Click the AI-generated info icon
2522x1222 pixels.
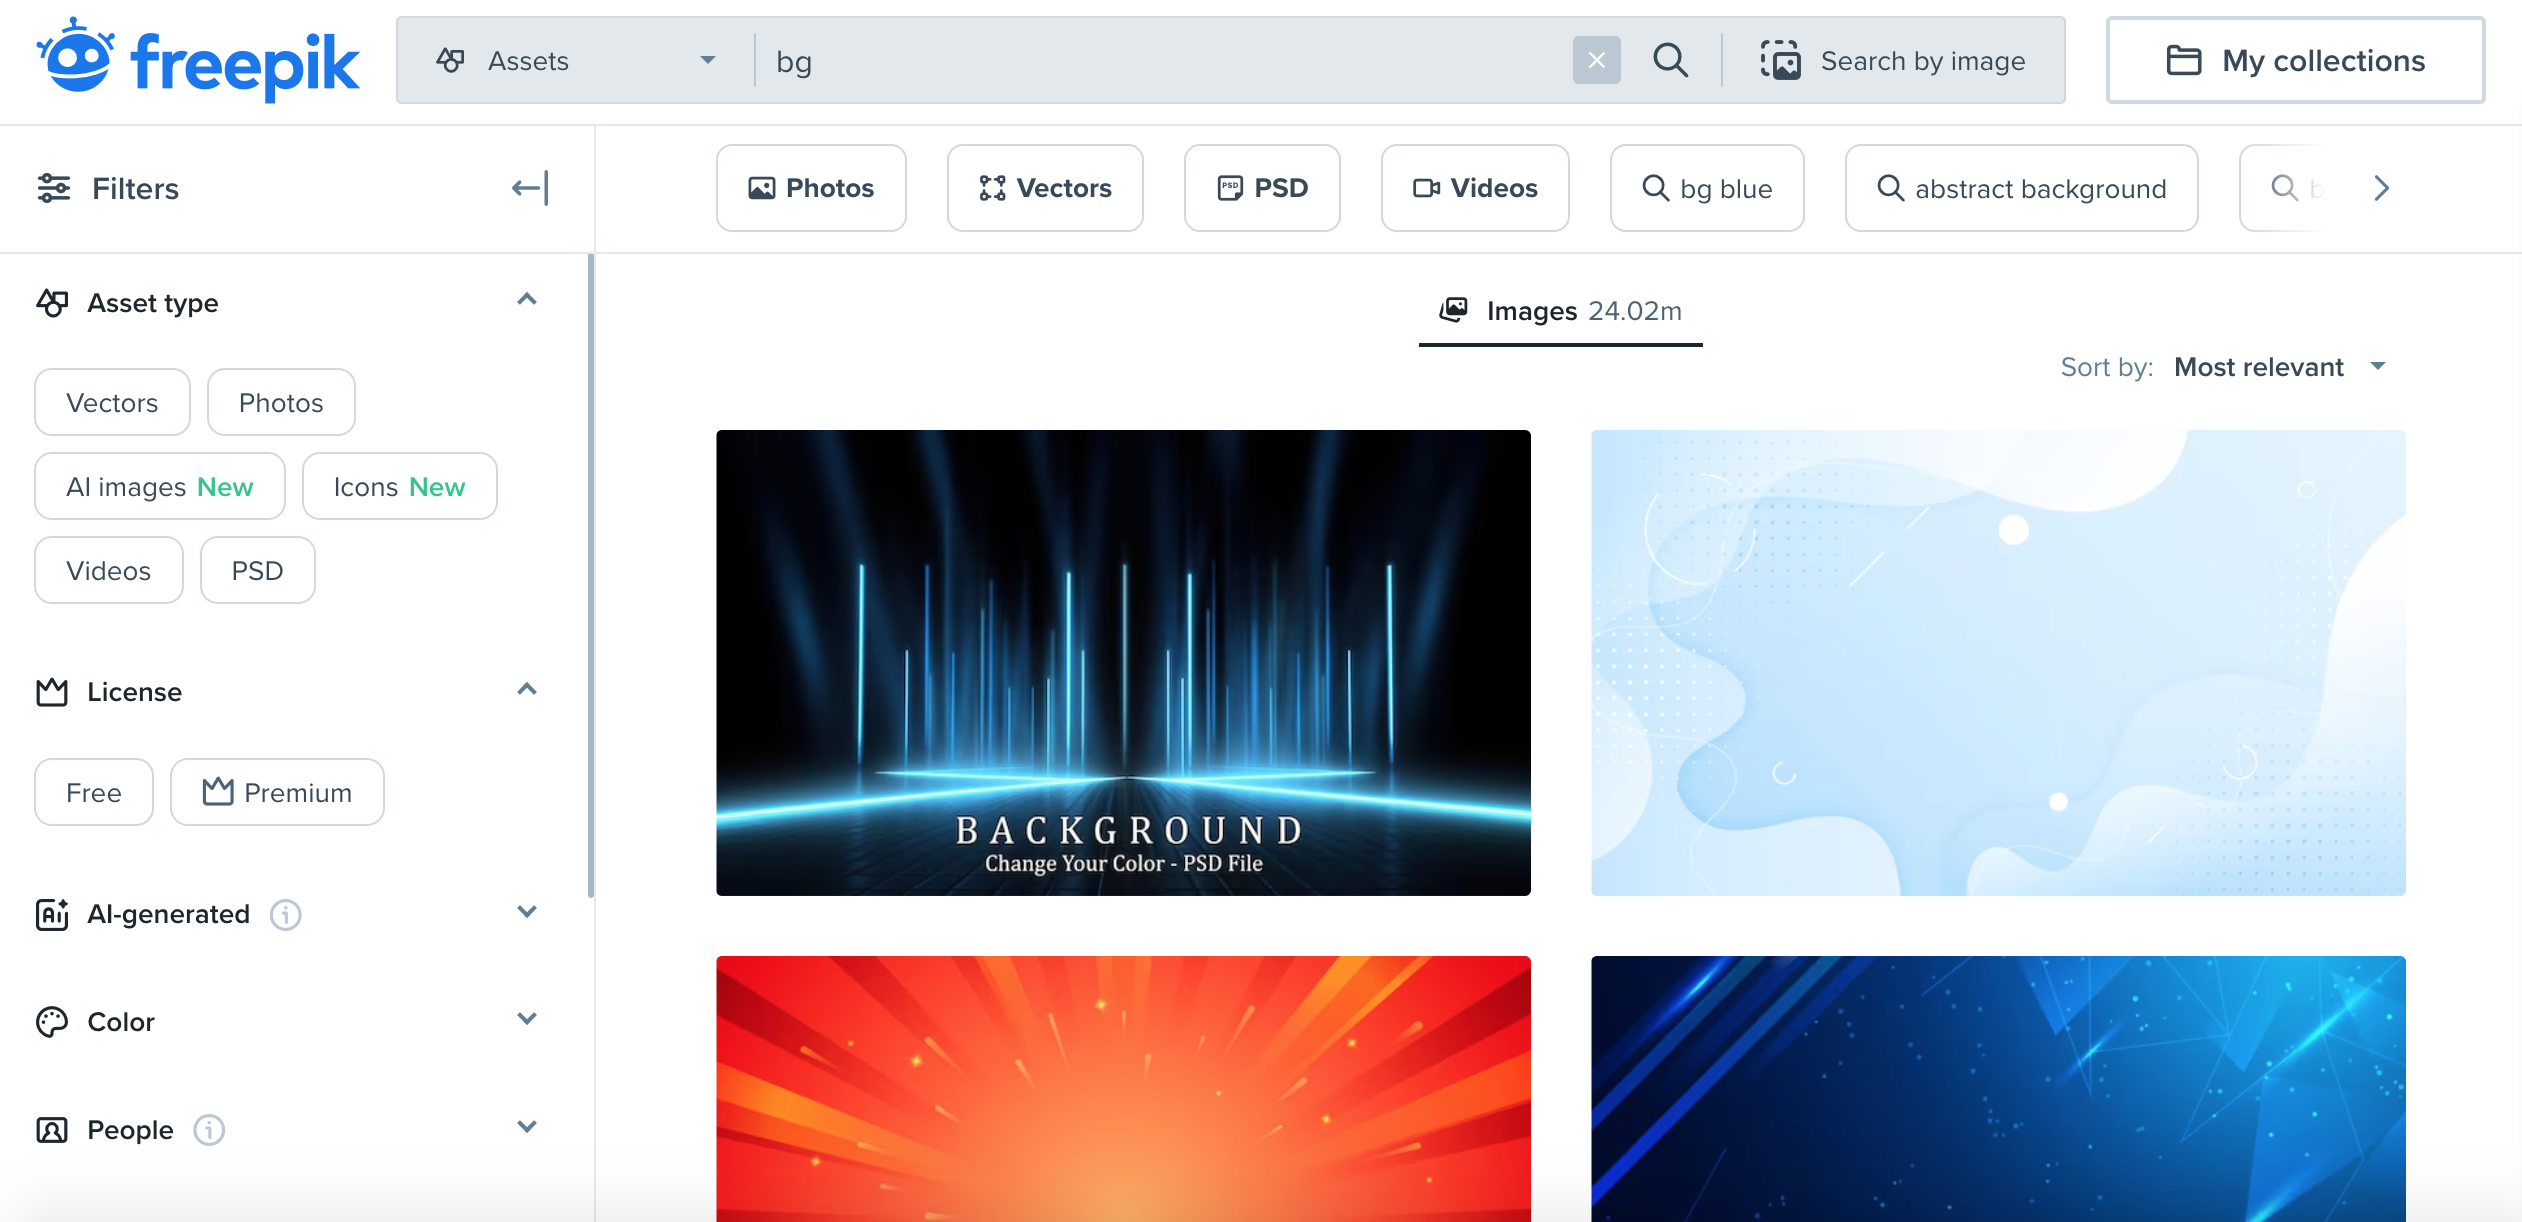286,914
